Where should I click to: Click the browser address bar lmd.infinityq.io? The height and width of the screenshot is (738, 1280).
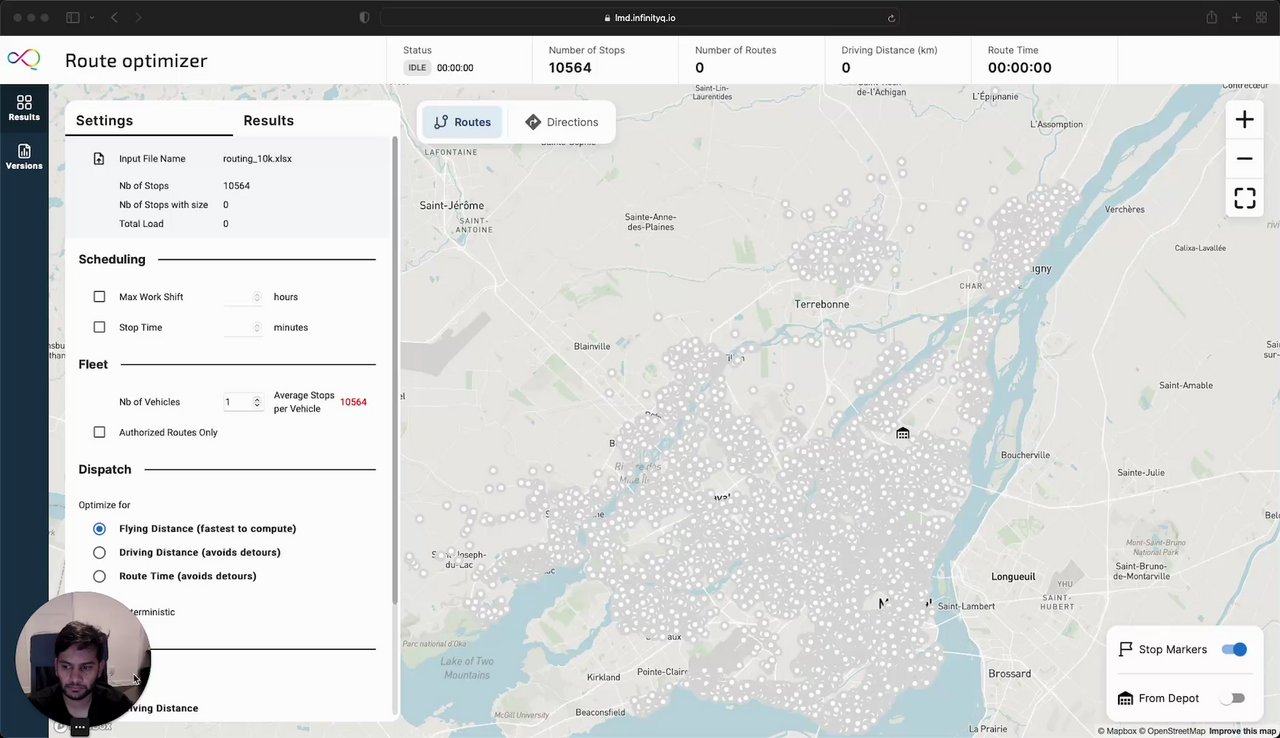click(x=640, y=18)
